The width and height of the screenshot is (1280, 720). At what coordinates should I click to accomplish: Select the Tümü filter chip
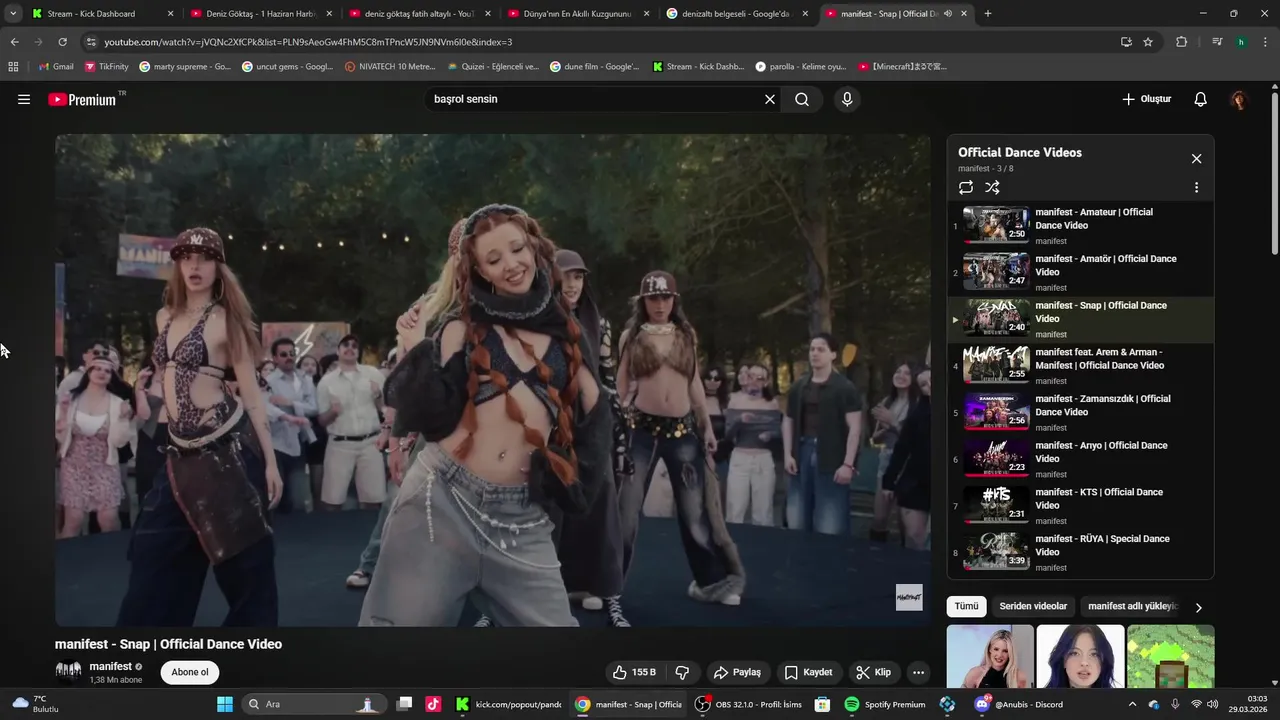point(966,606)
